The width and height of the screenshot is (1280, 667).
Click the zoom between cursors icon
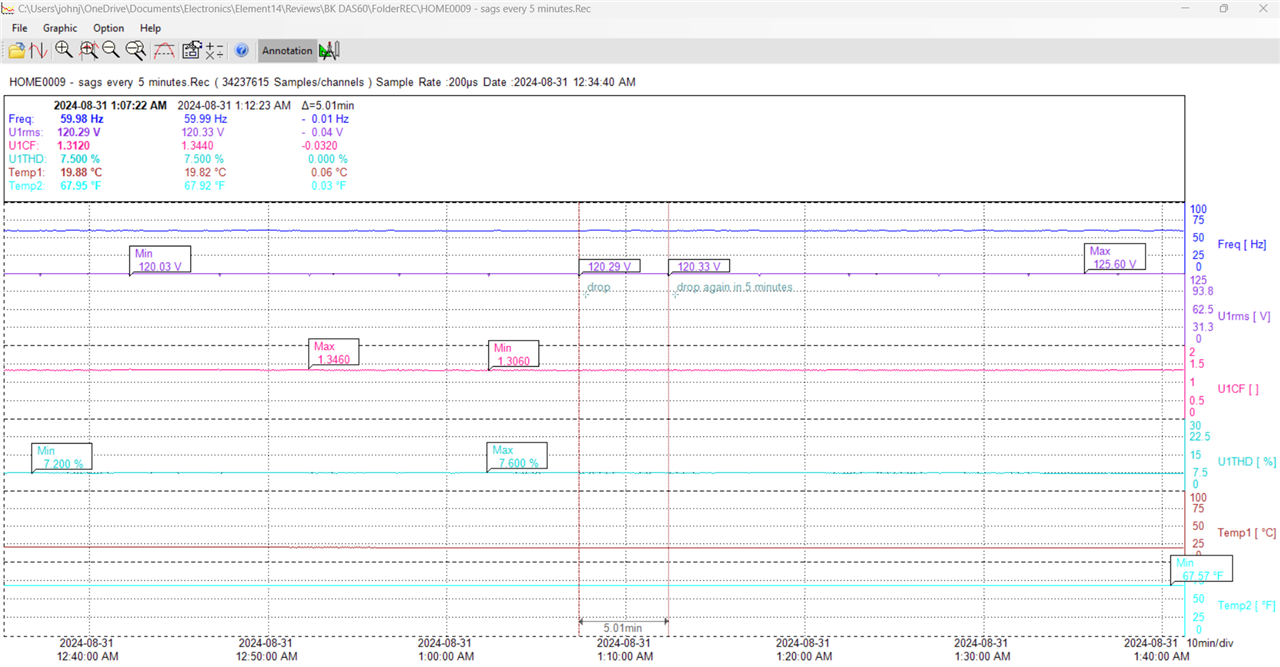pyautogui.click(x=88, y=50)
